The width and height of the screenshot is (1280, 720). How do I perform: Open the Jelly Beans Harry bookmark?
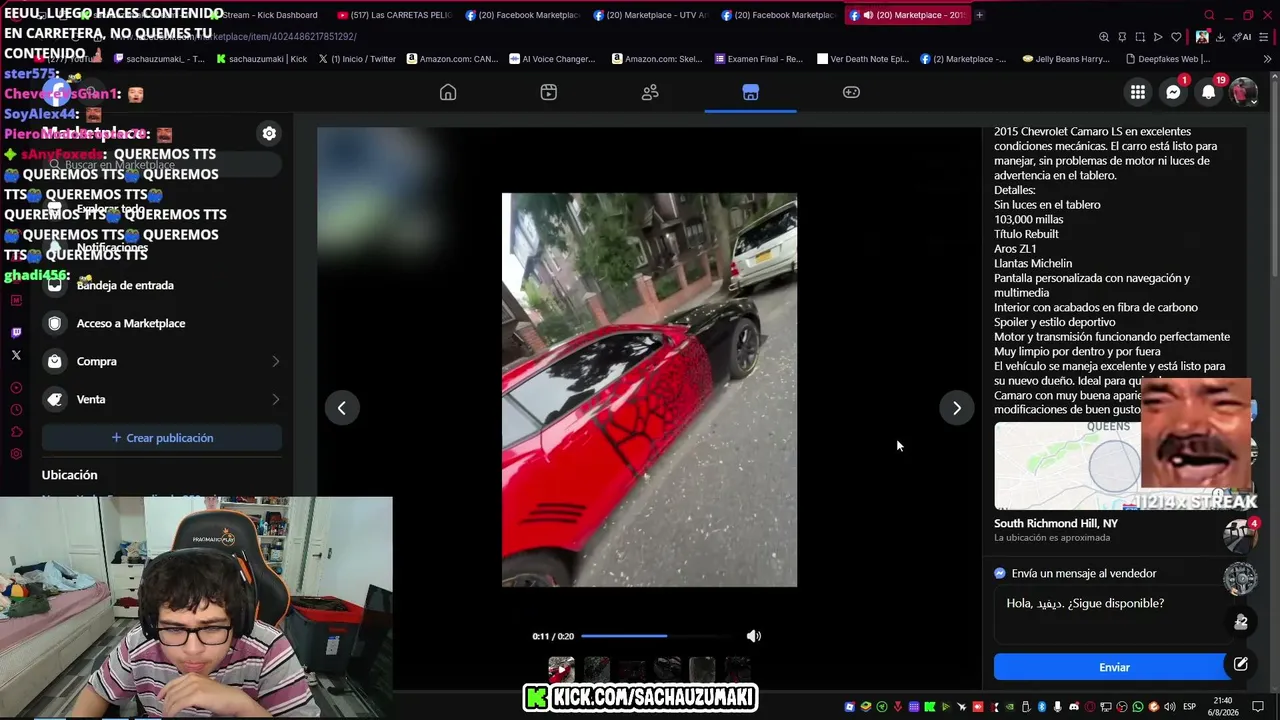1066,59
